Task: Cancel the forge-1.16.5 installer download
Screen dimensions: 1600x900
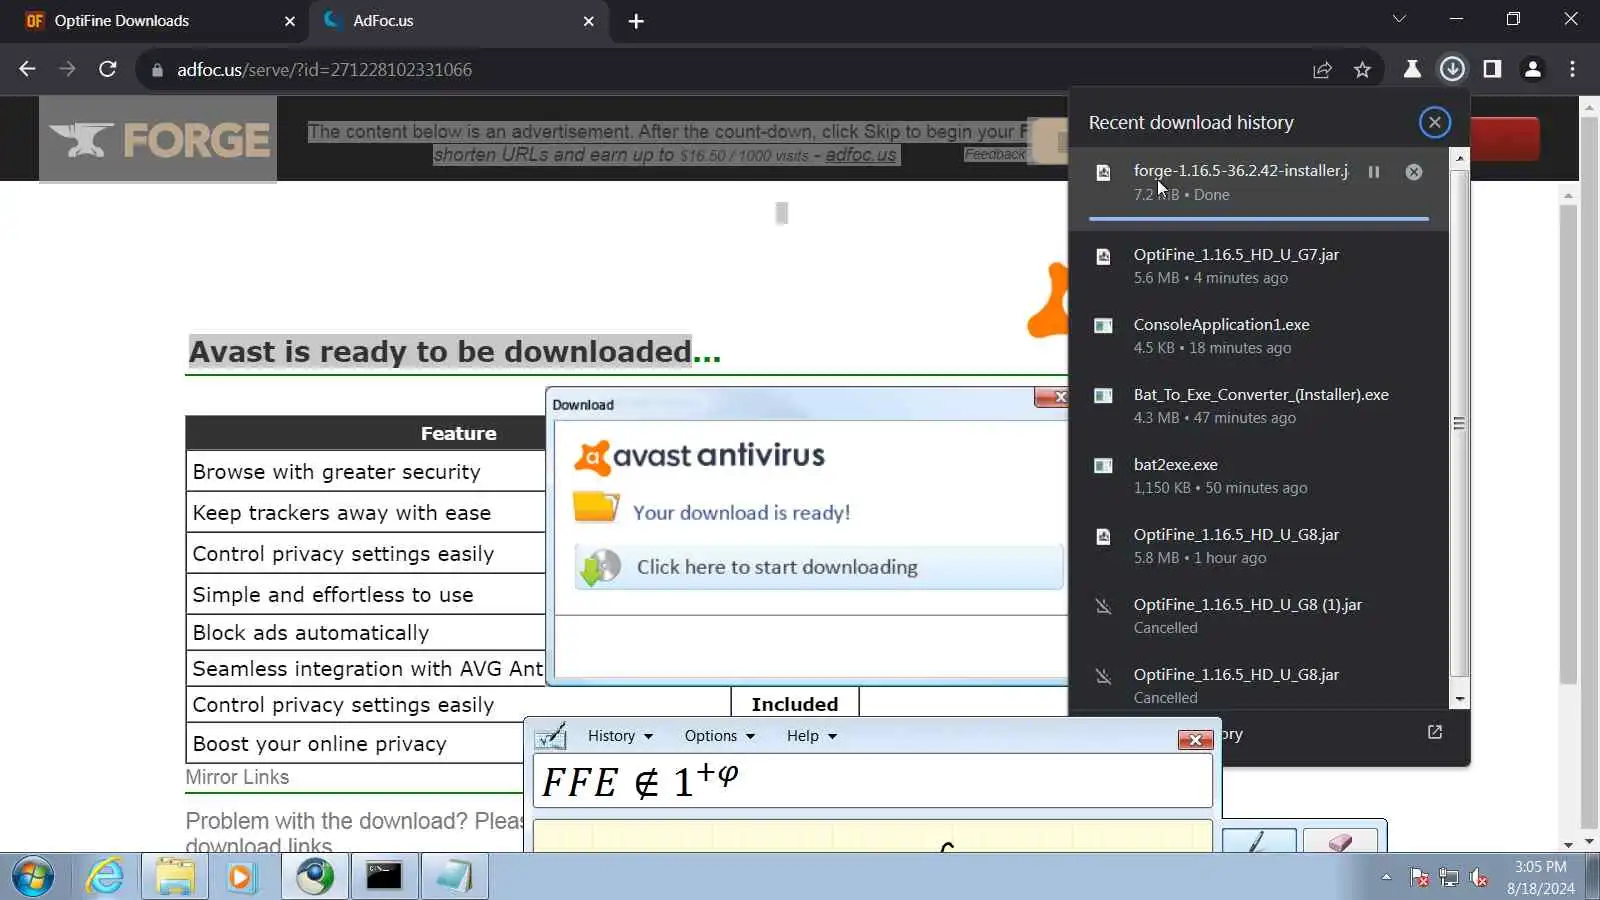Action: [x=1414, y=172]
